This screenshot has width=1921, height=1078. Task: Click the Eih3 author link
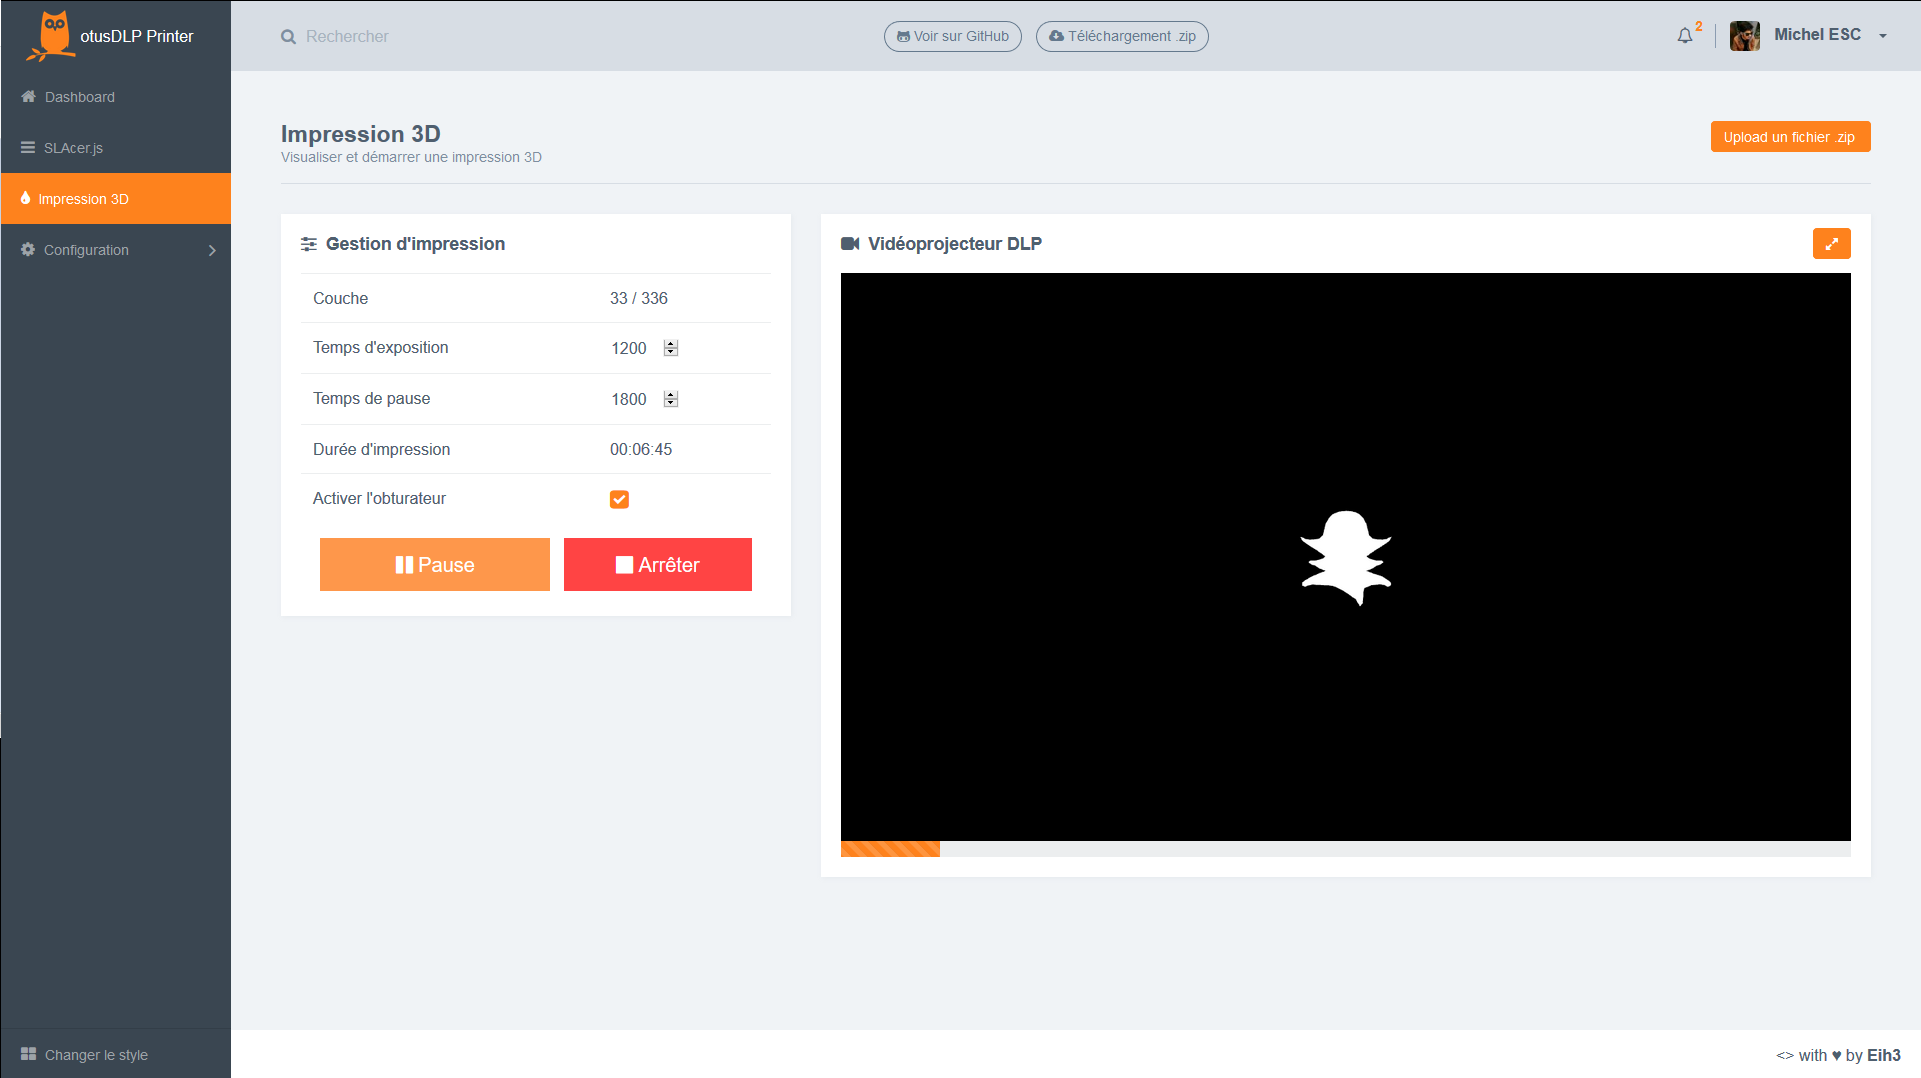point(1884,1055)
